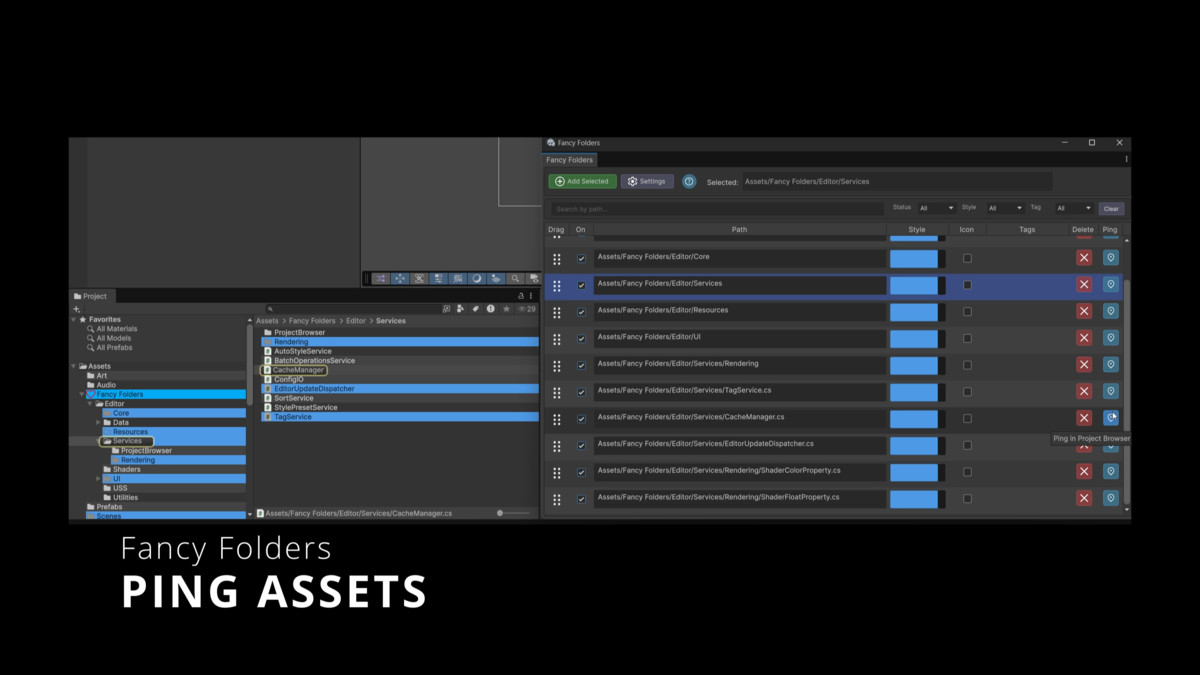Click Search by Type icon in Project panel
The image size is (1200, 675).
pos(460,309)
